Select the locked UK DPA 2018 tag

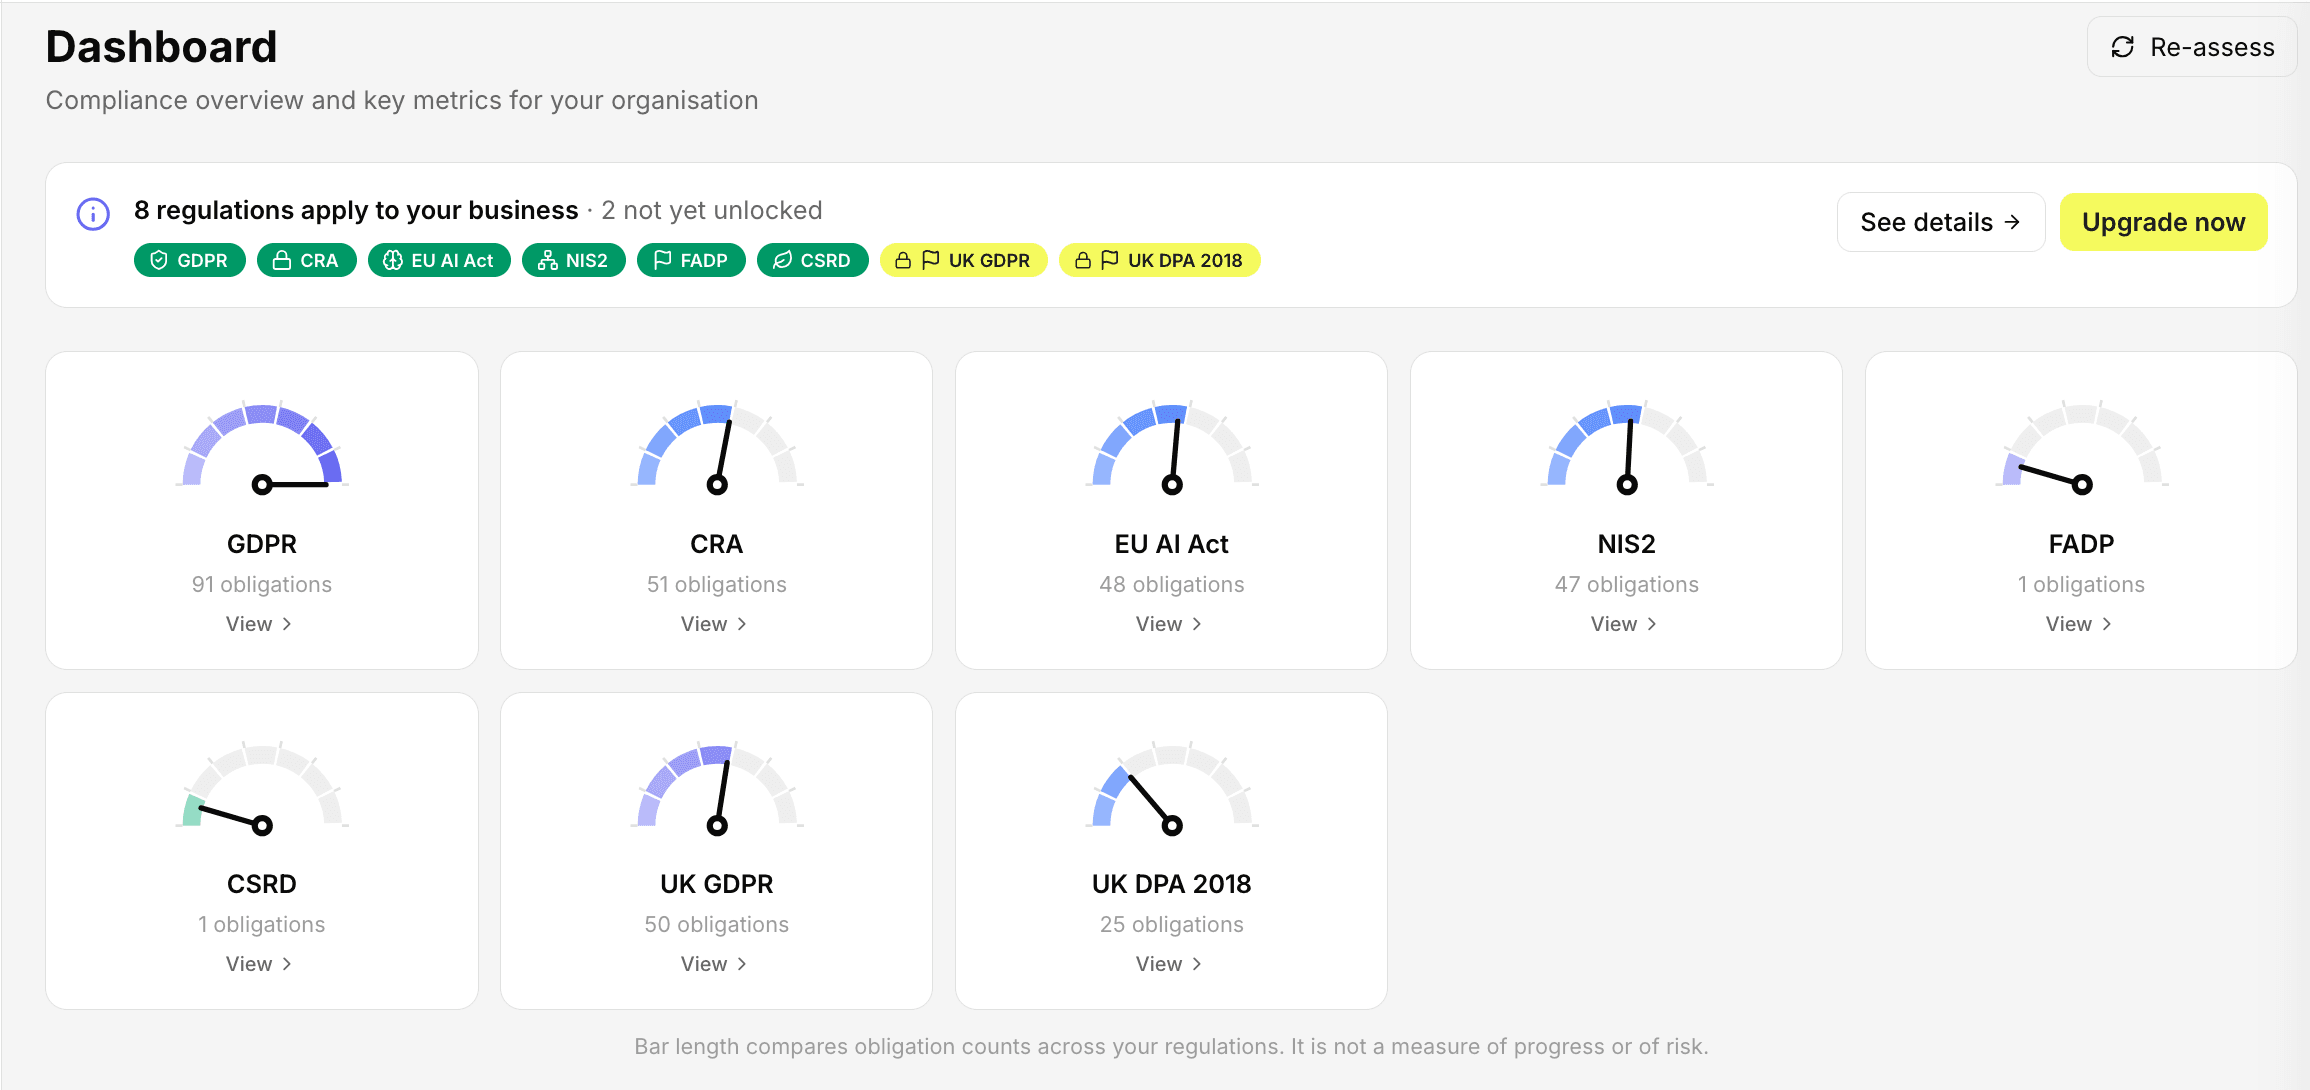(1160, 260)
